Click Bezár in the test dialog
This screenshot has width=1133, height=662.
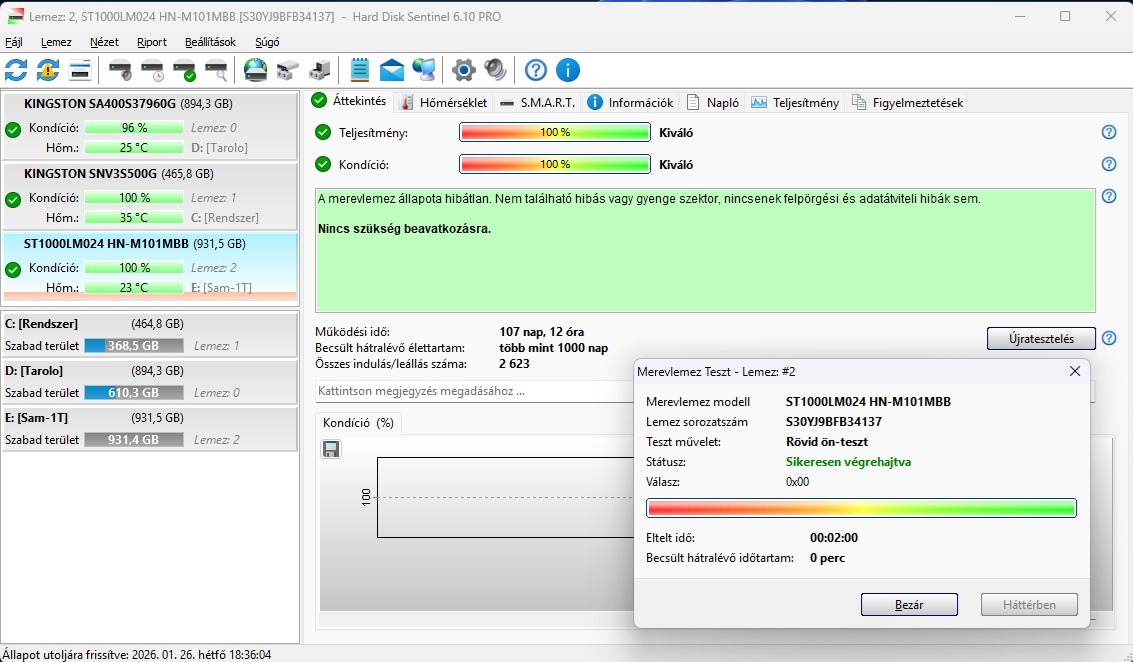[909, 605]
